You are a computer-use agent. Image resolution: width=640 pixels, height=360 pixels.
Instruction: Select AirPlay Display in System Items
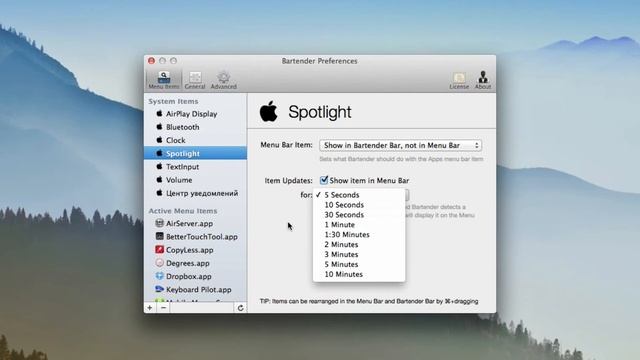195,114
